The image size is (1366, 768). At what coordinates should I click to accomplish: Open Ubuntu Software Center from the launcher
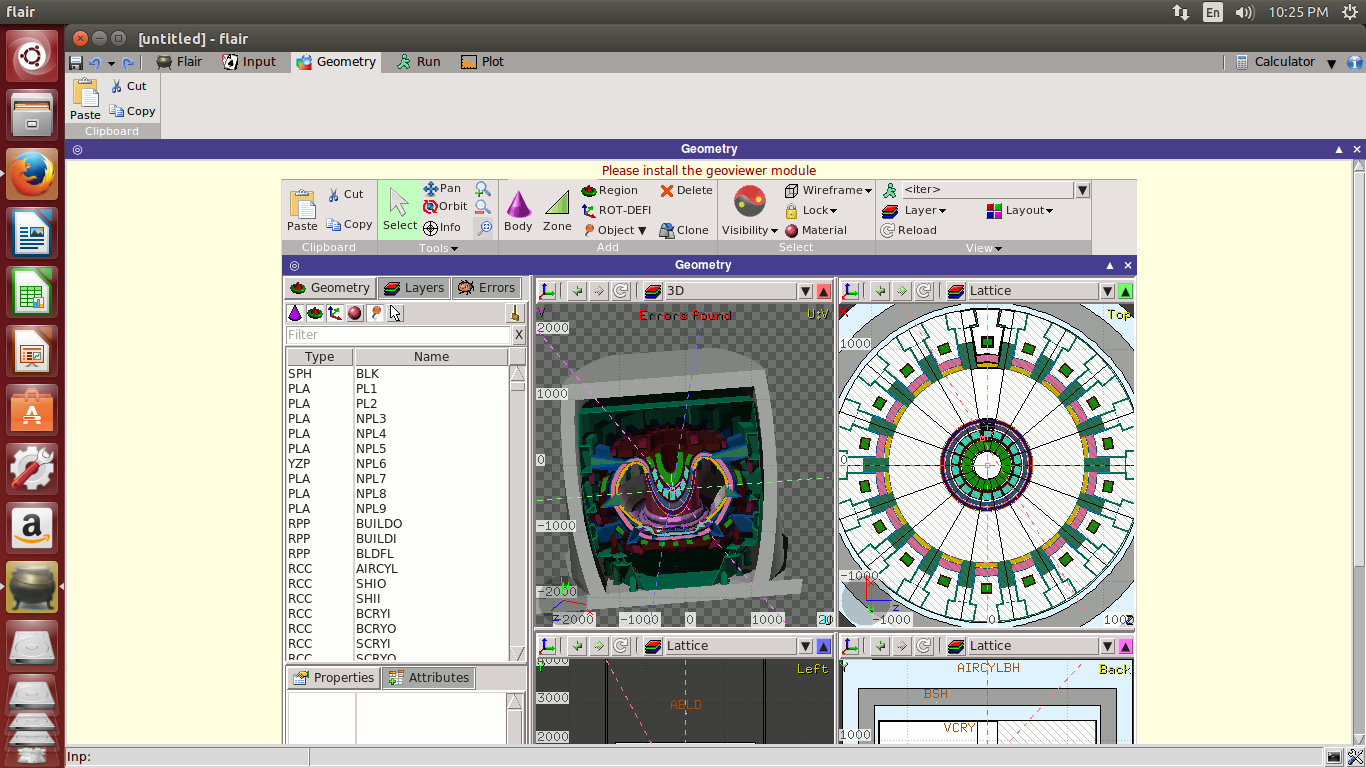tap(33, 410)
